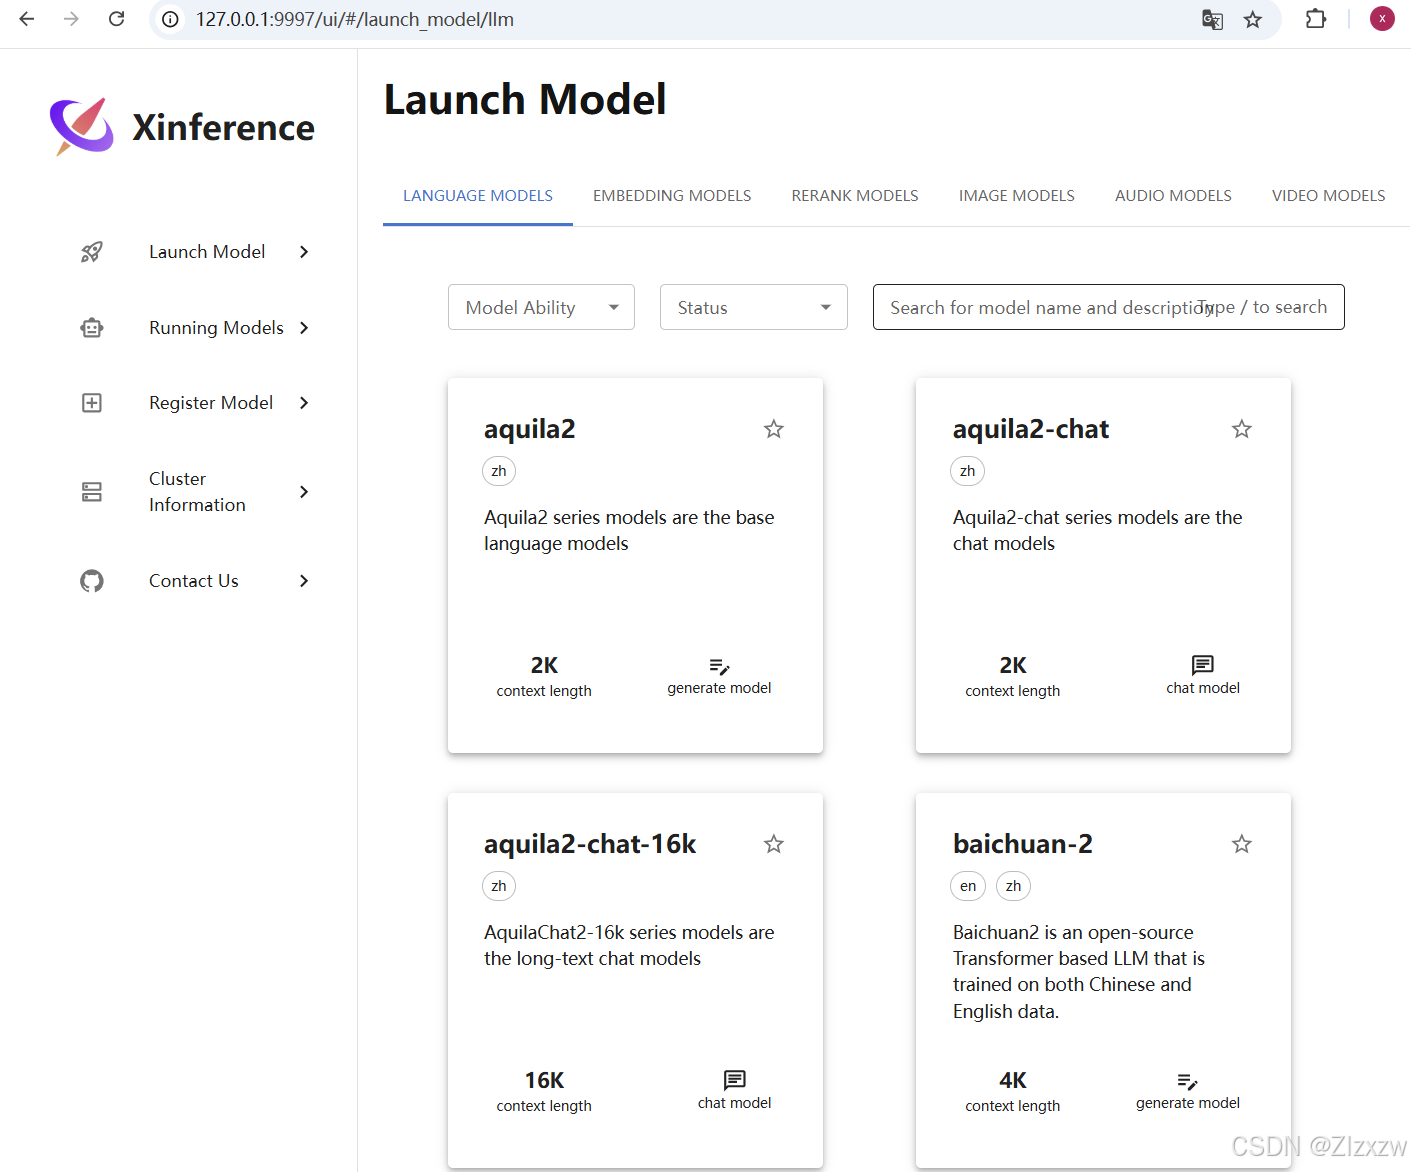This screenshot has height=1172, width=1411.
Task: Click the generate model icon on baichuan-2 card
Action: click(1188, 1081)
